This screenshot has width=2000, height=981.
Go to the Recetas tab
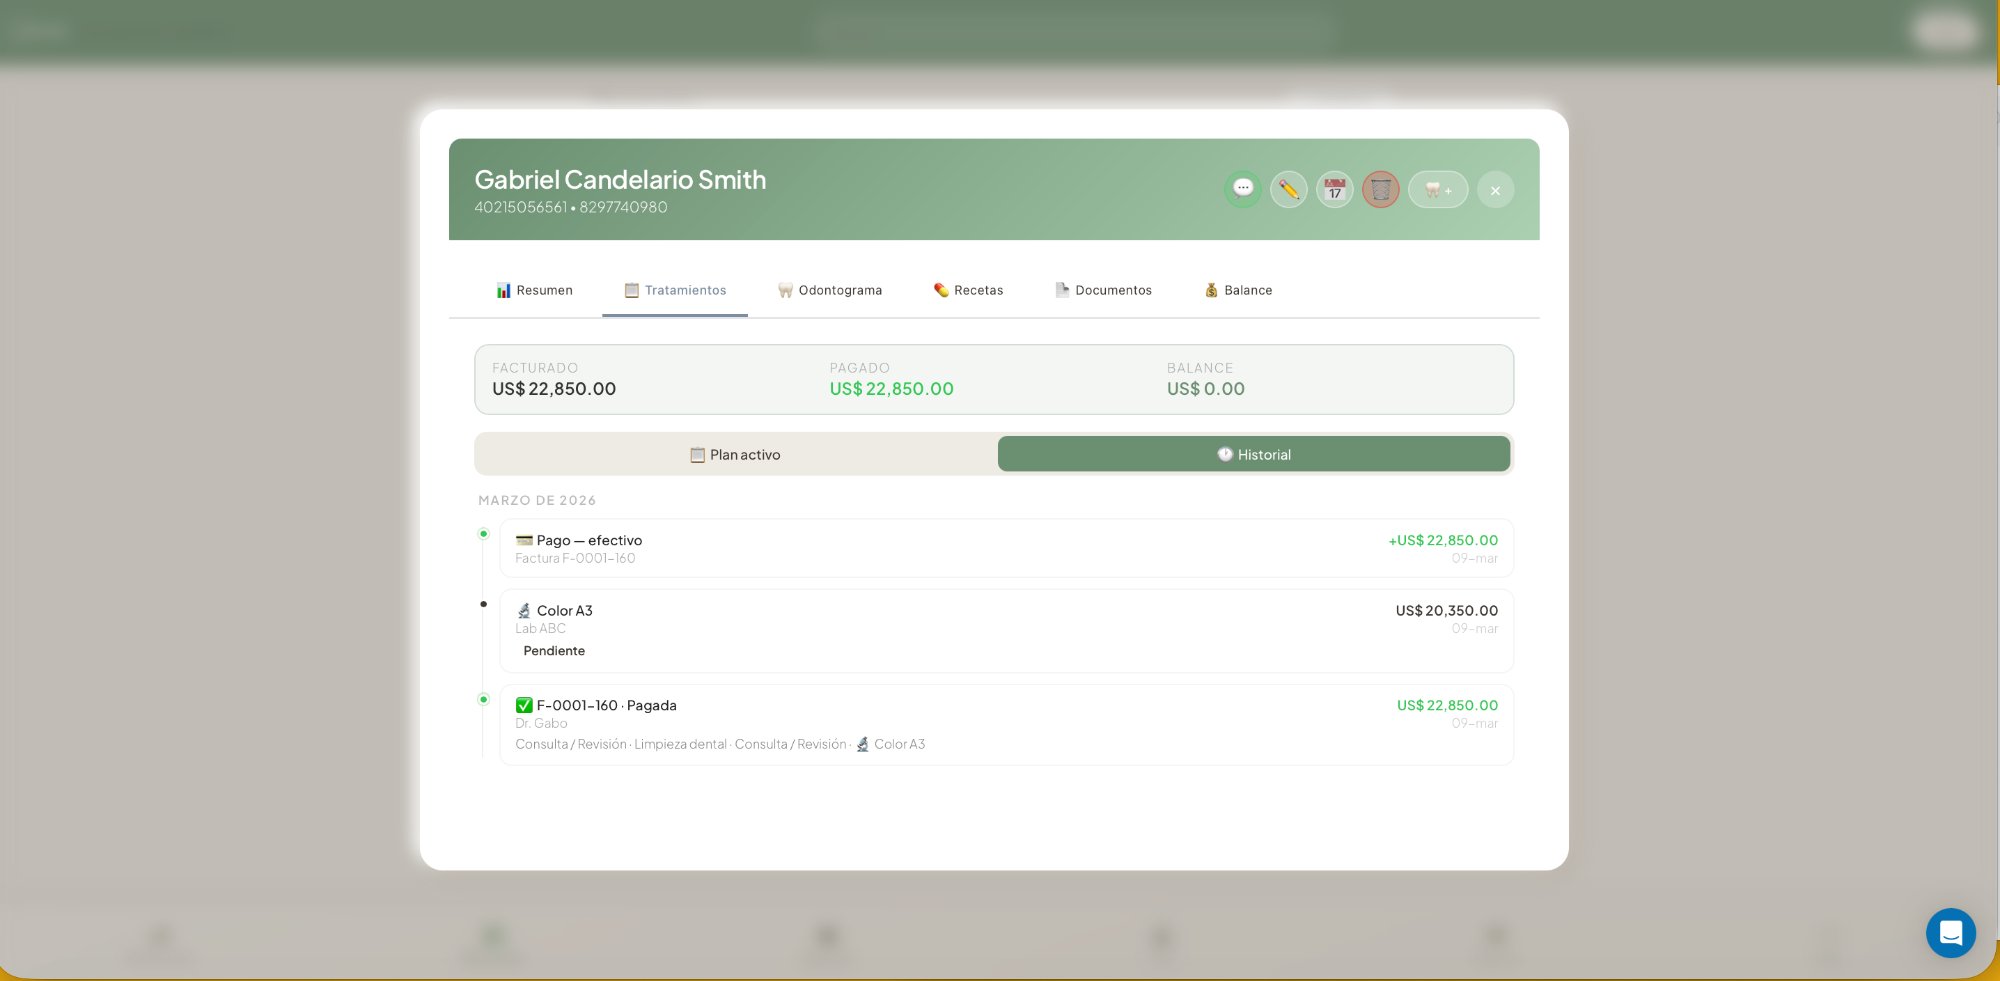(968, 290)
